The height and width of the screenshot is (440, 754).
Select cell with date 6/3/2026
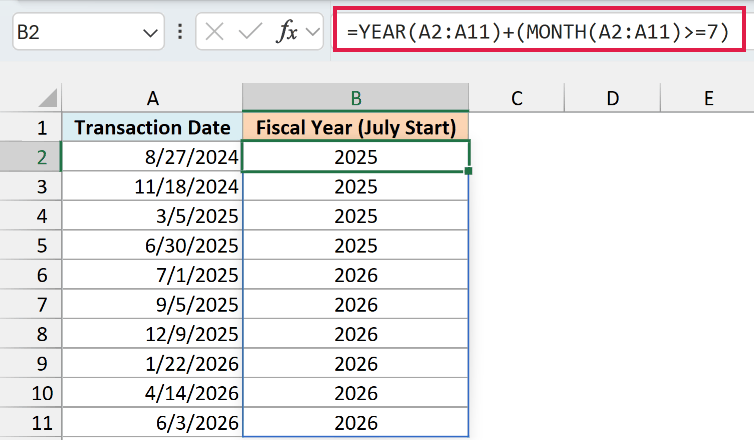[152, 423]
